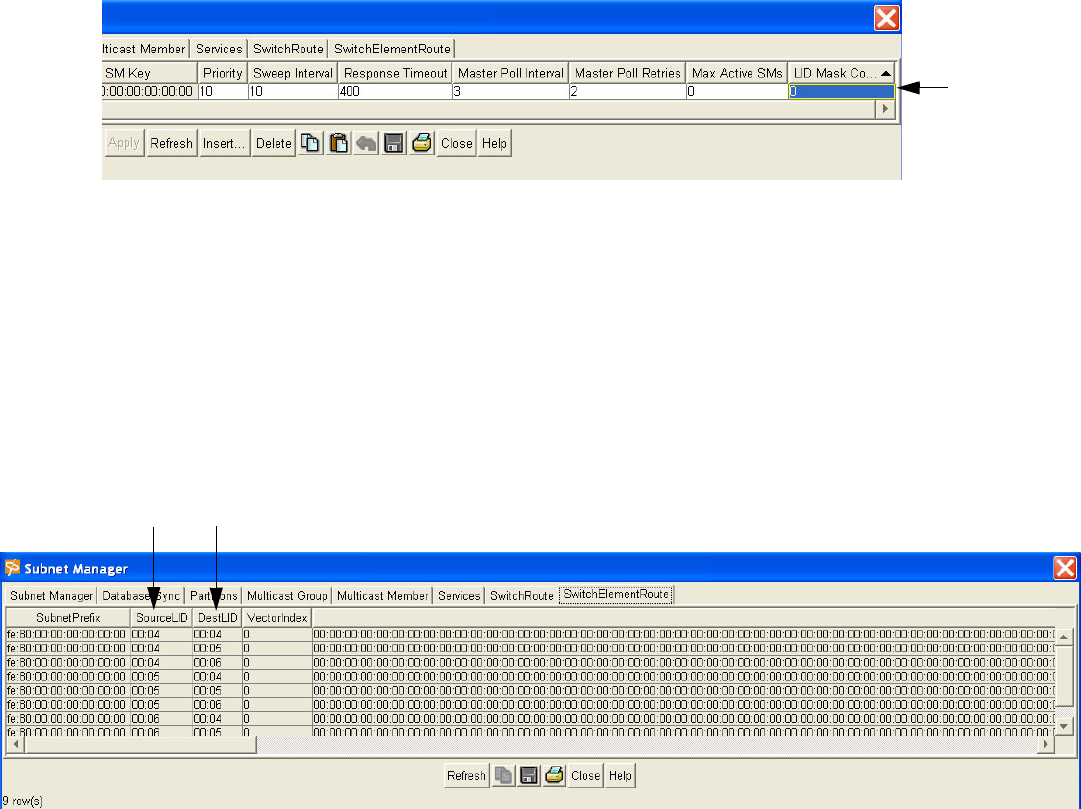Click Refresh in the lower window
The image size is (1081, 809).
(x=466, y=775)
